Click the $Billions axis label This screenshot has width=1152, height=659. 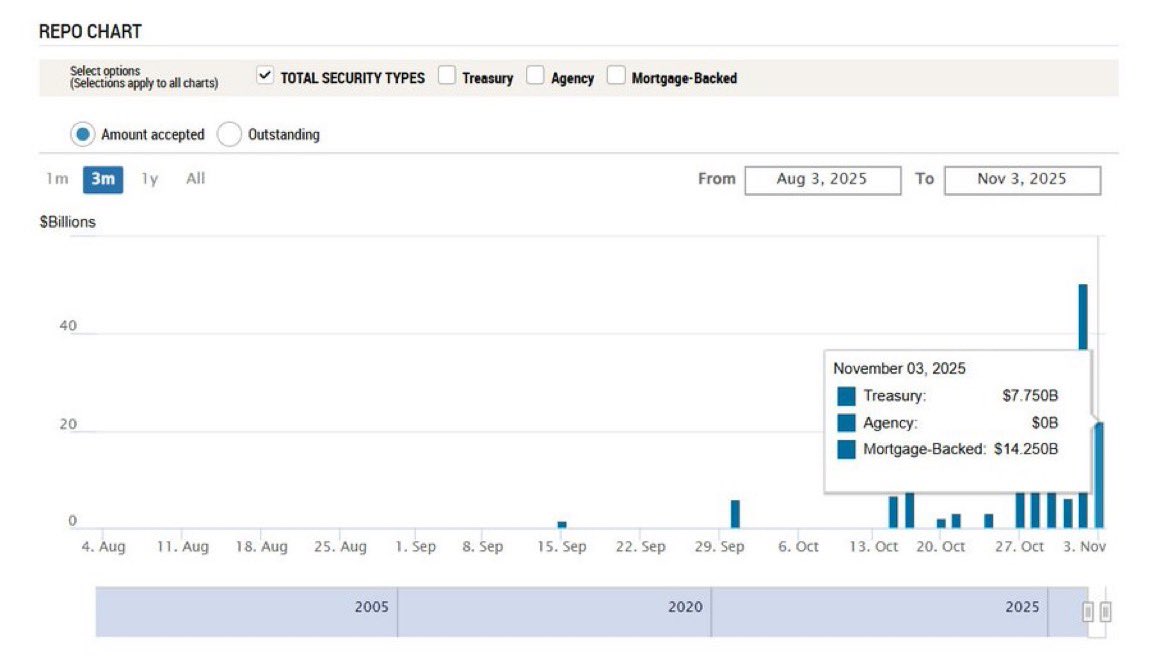pyautogui.click(x=68, y=222)
